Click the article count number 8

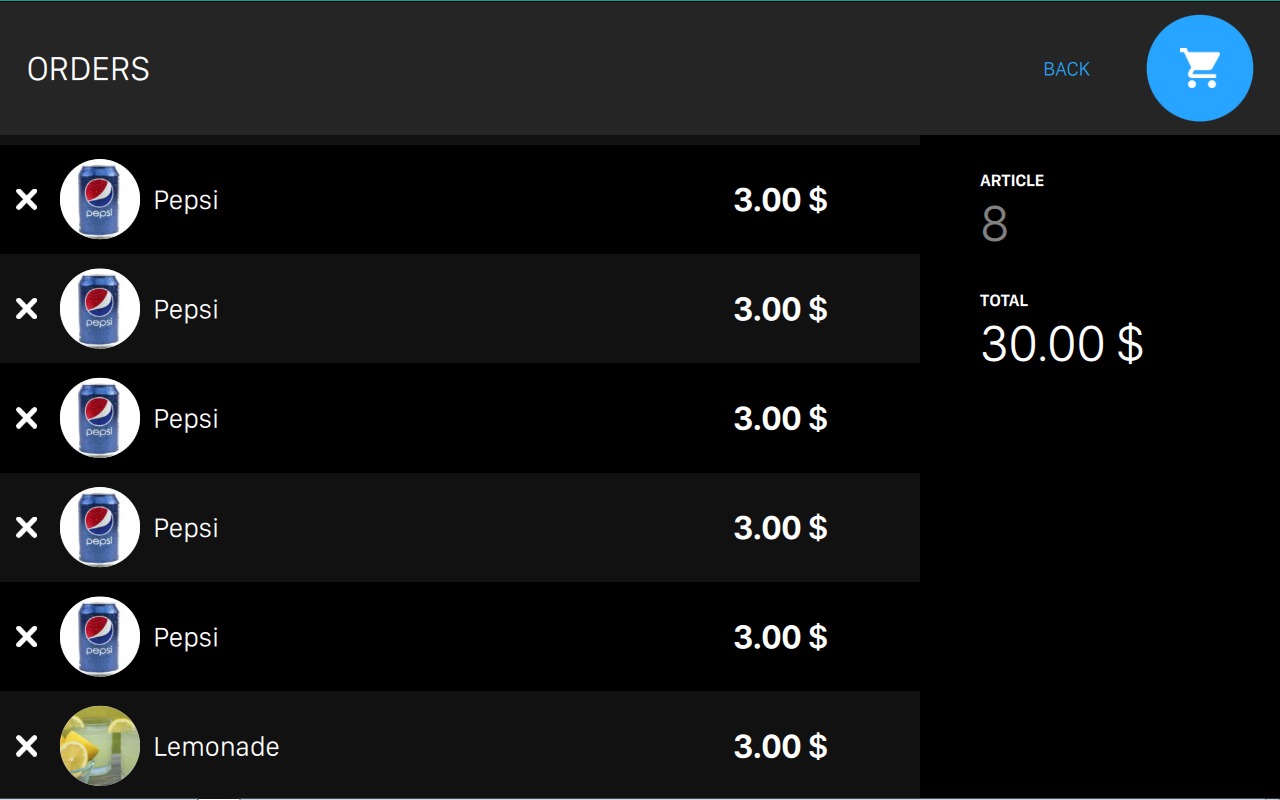[994, 225]
